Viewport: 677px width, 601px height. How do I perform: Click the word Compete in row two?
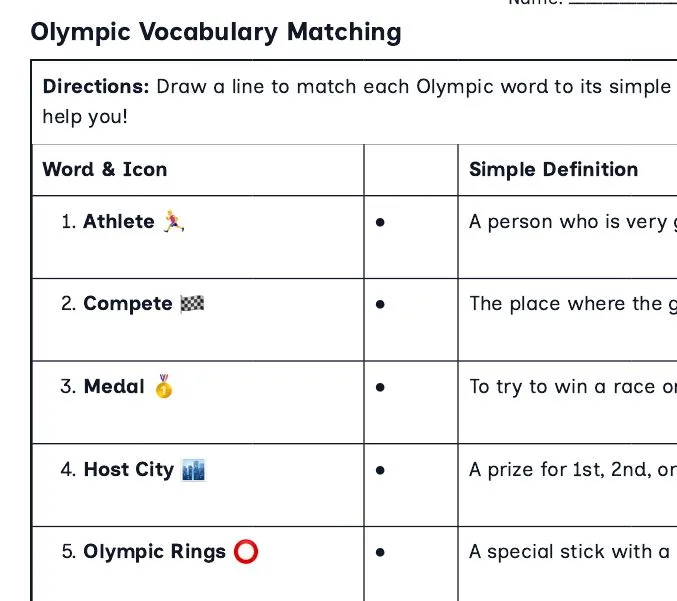(x=128, y=304)
